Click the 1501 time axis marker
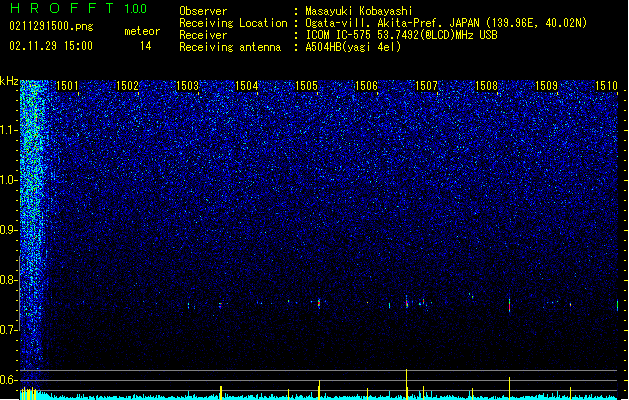 click(x=67, y=85)
